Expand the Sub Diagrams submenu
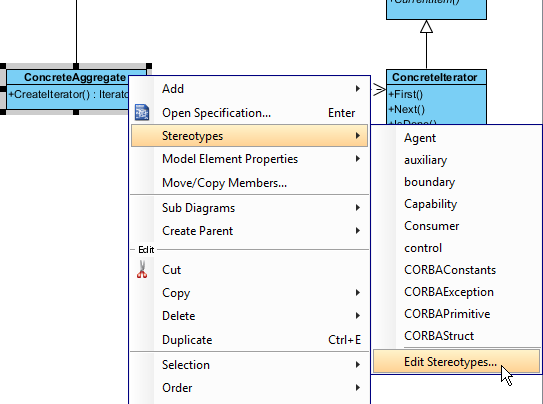This screenshot has width=543, height=404. pos(249,208)
